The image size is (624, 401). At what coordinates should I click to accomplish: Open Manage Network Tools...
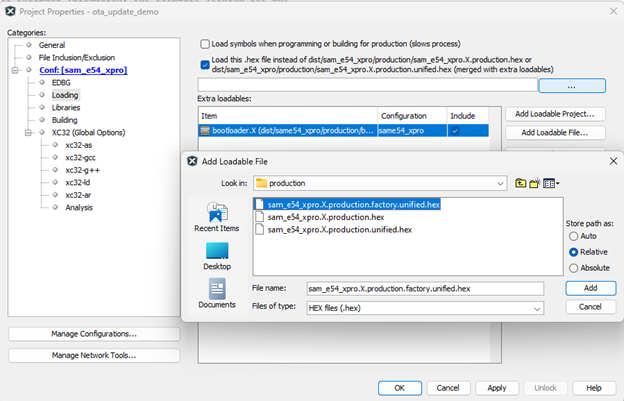coord(94,356)
